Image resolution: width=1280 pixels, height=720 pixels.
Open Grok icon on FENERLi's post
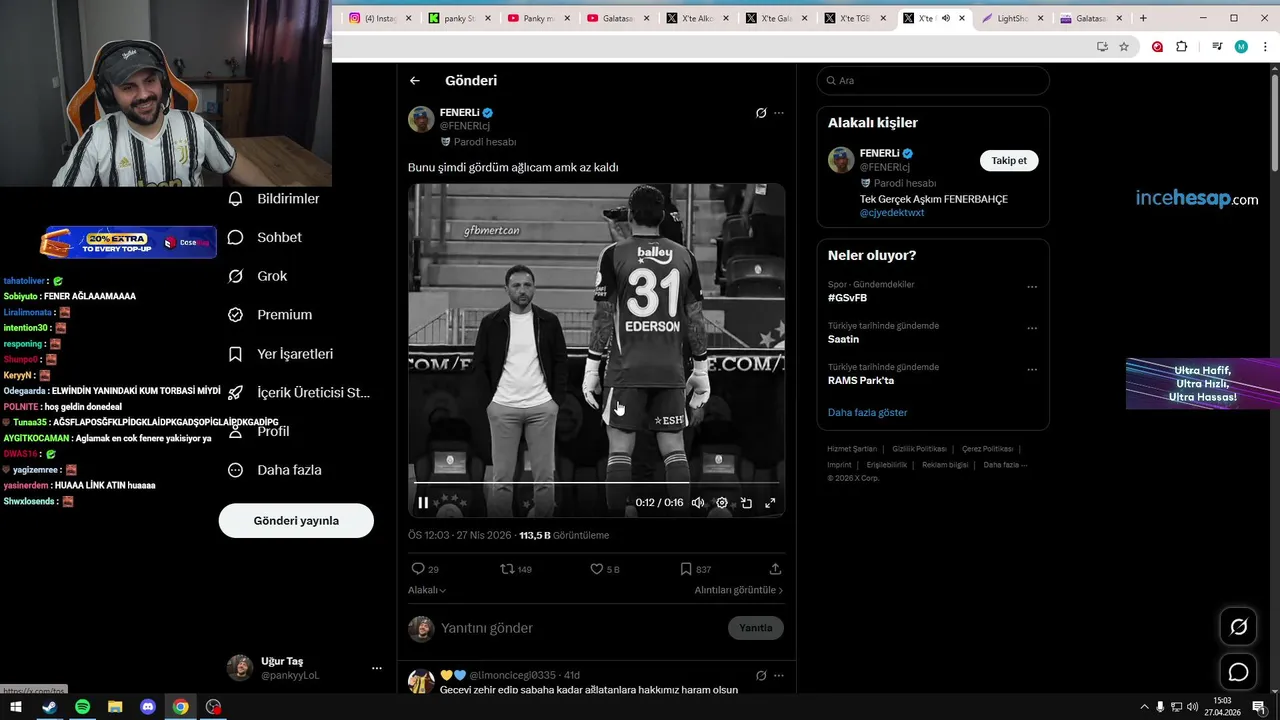[761, 113]
